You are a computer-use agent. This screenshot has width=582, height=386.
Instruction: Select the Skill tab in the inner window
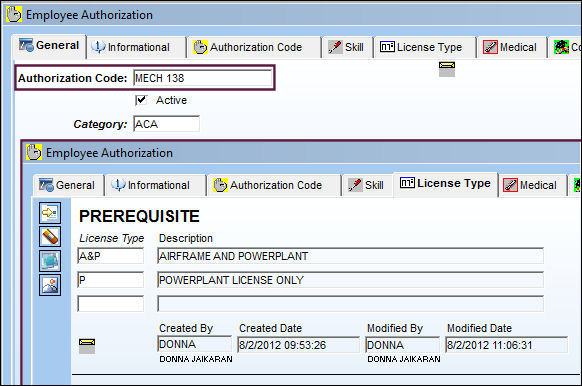pyautogui.click(x=367, y=185)
